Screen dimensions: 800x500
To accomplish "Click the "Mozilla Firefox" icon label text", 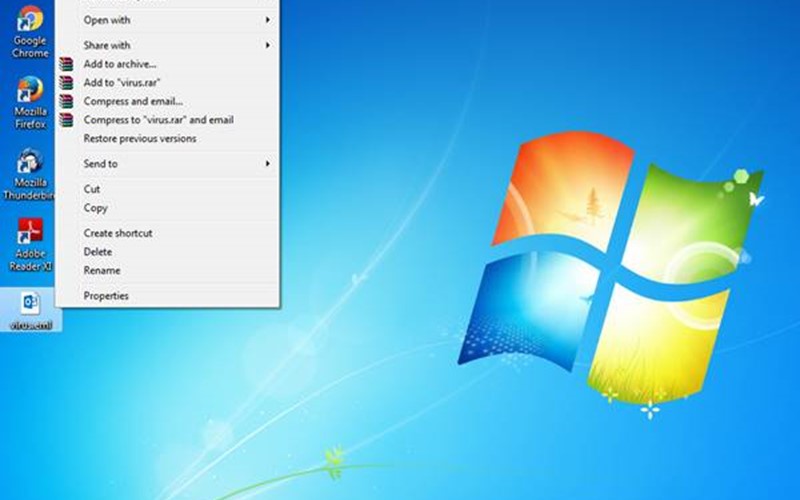I will (x=30, y=117).
